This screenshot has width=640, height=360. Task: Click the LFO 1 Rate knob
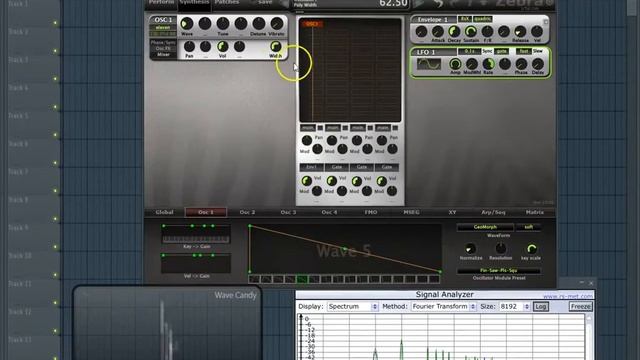pos(488,64)
